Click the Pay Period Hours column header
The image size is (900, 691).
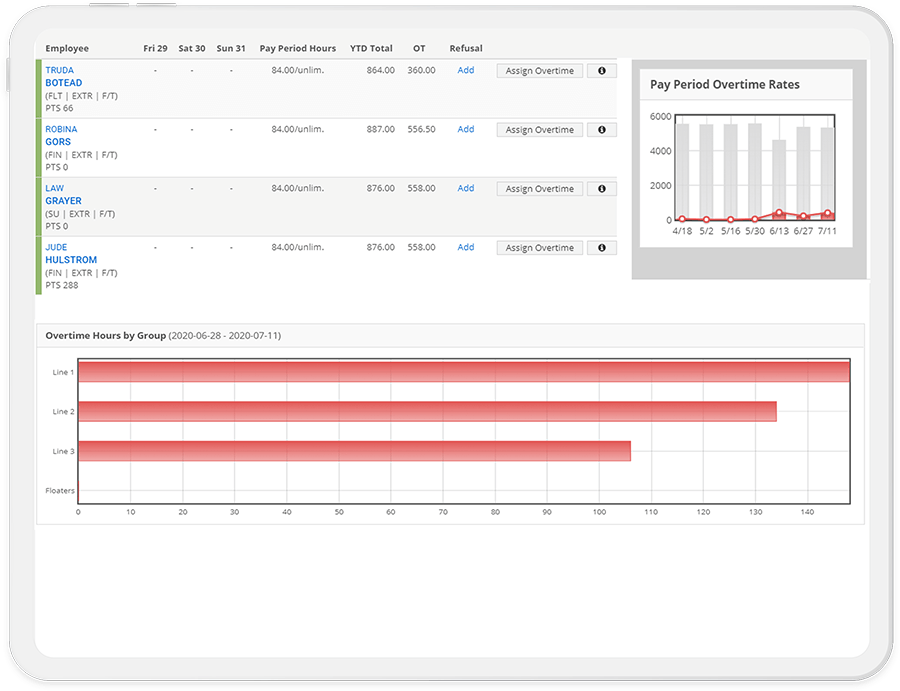coord(297,48)
